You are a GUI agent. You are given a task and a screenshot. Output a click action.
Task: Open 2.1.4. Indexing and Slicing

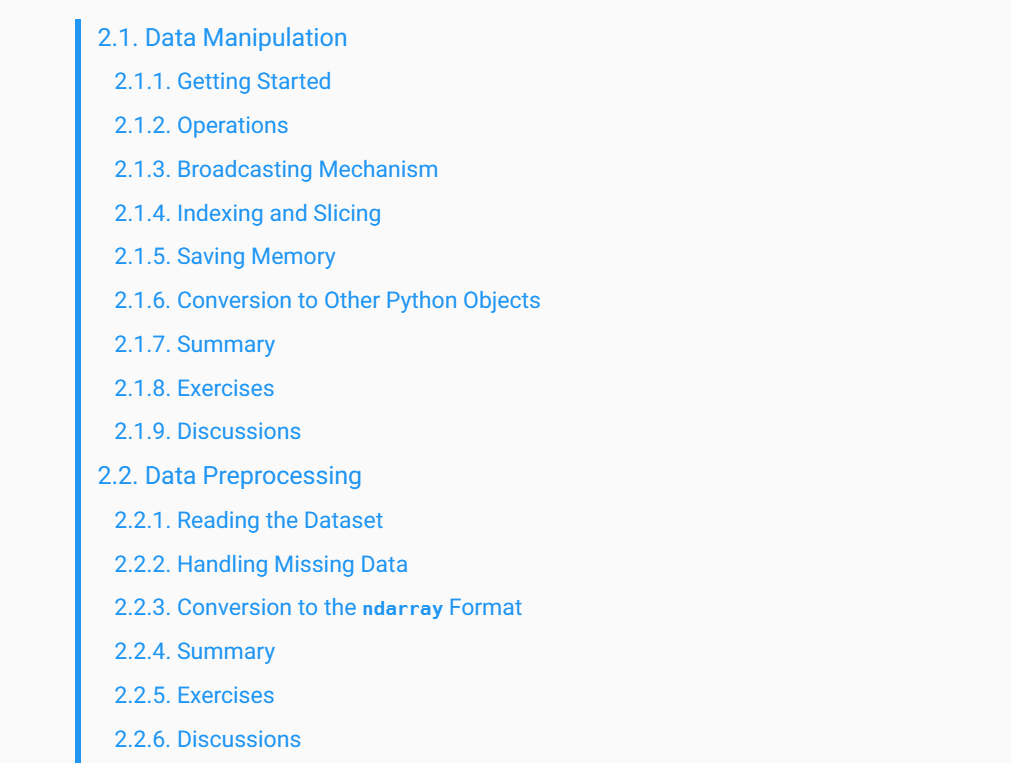coord(247,214)
